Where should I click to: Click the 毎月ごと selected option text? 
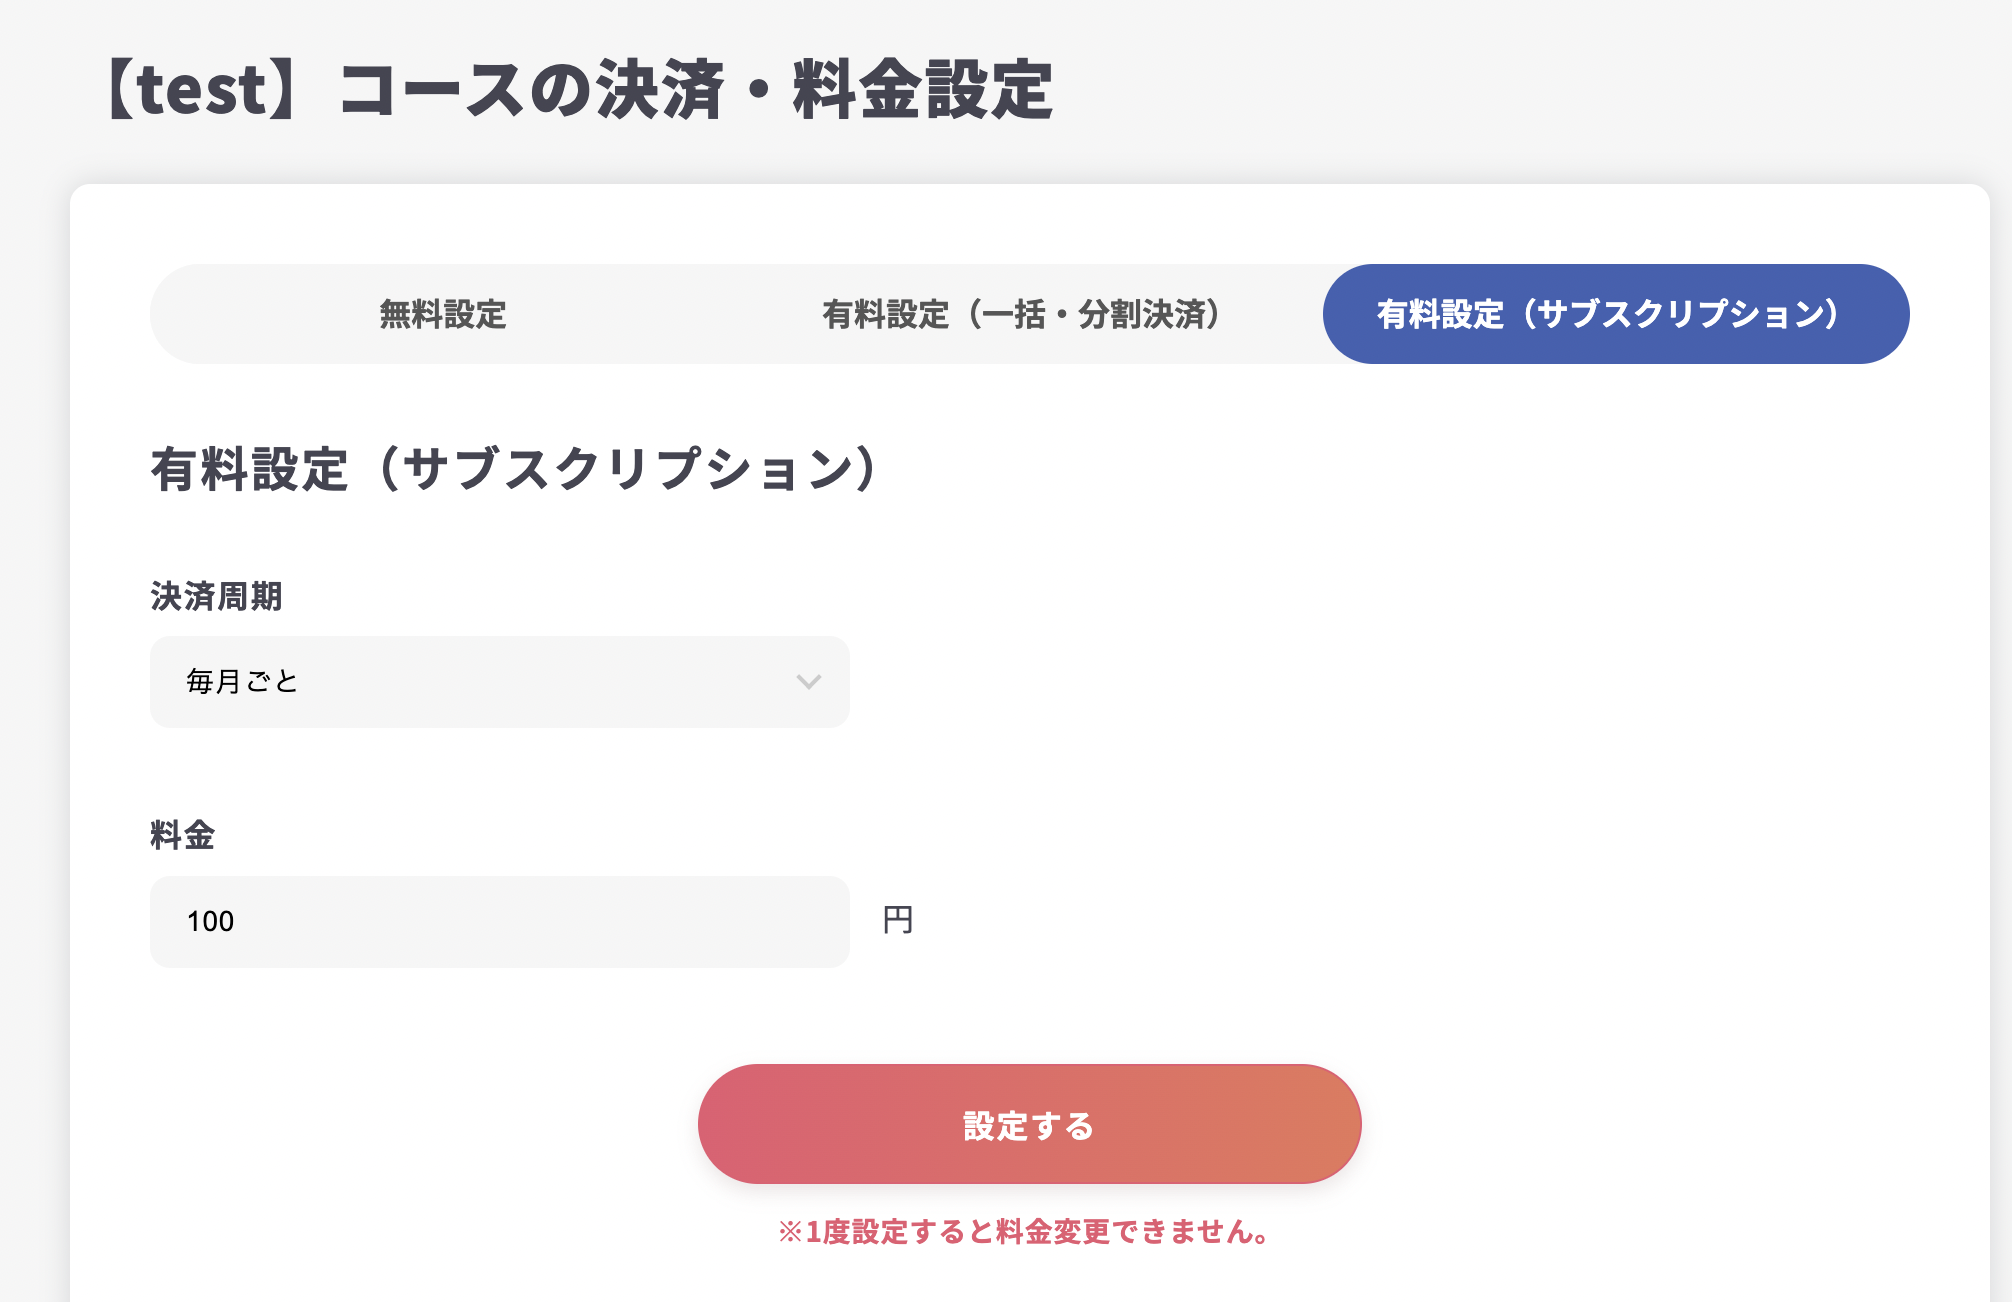click(242, 682)
